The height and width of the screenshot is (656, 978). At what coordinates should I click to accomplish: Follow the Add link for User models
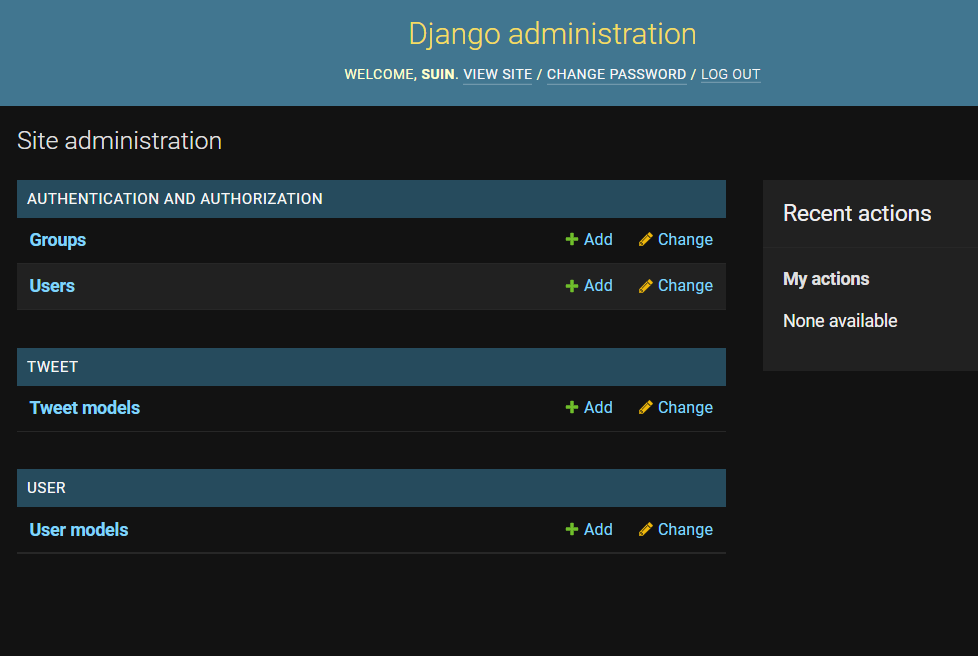point(598,529)
